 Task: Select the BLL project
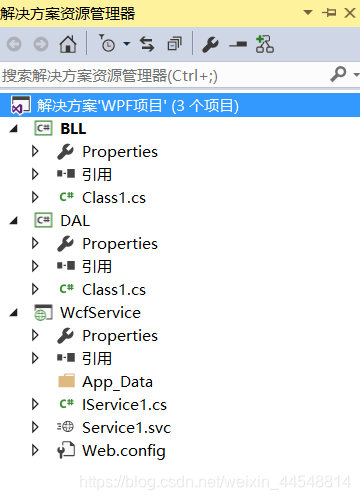tap(73, 129)
